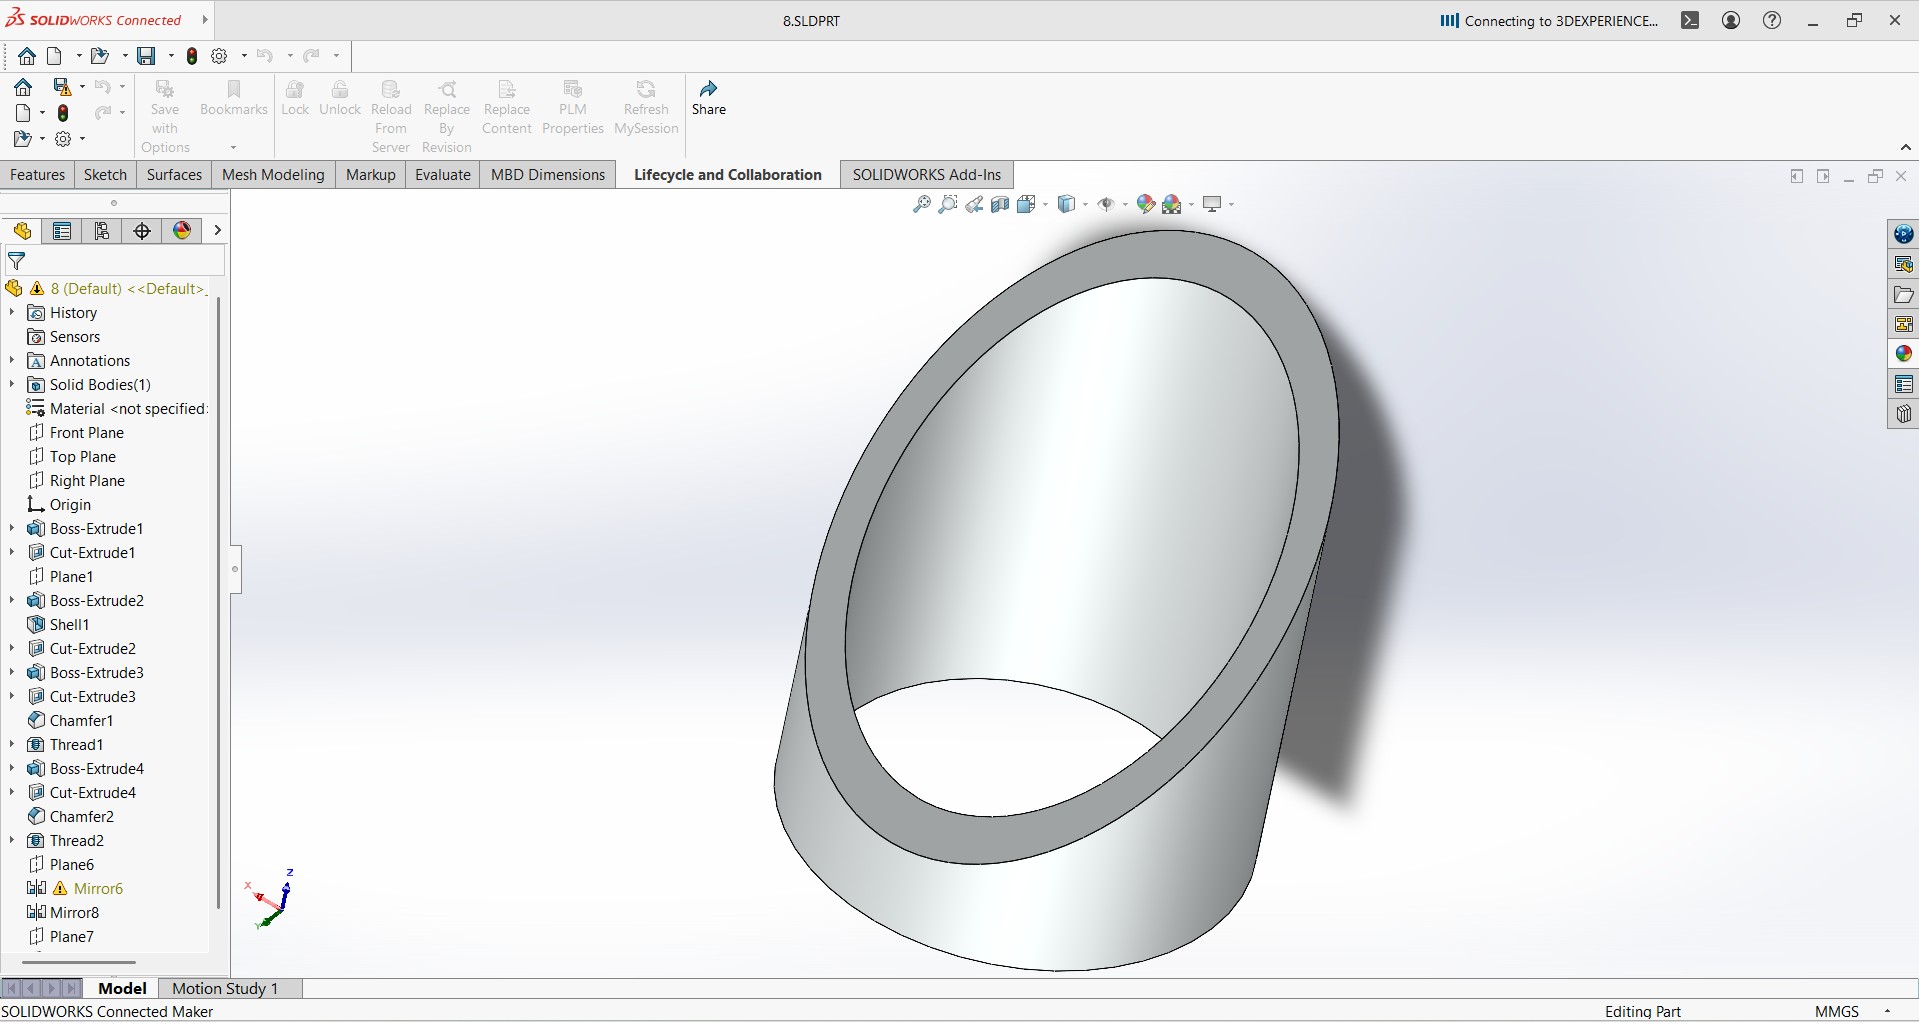Click Options gear in quick toolbar

pos(220,56)
